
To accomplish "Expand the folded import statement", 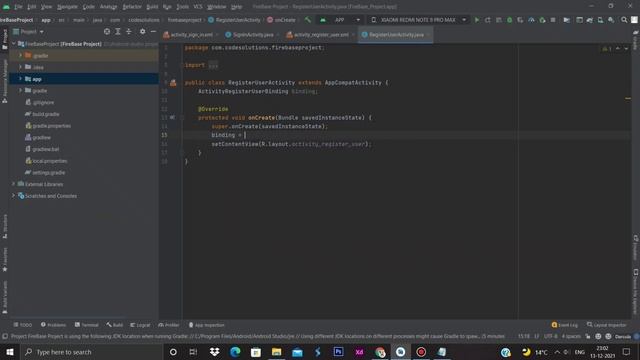I will 213,65.
